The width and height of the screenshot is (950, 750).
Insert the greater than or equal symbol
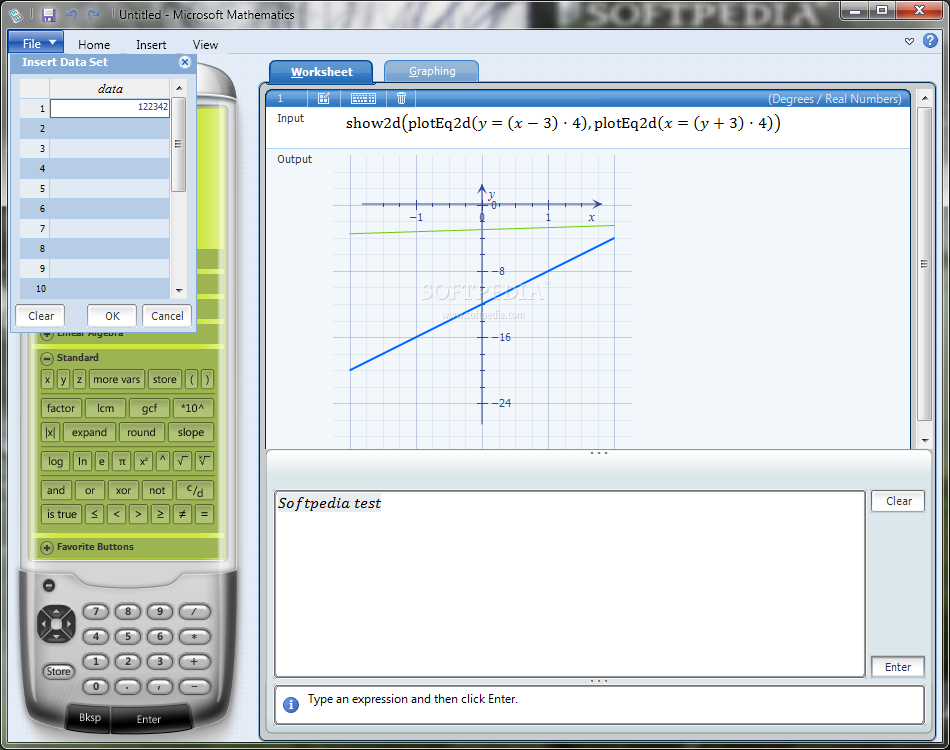click(160, 514)
